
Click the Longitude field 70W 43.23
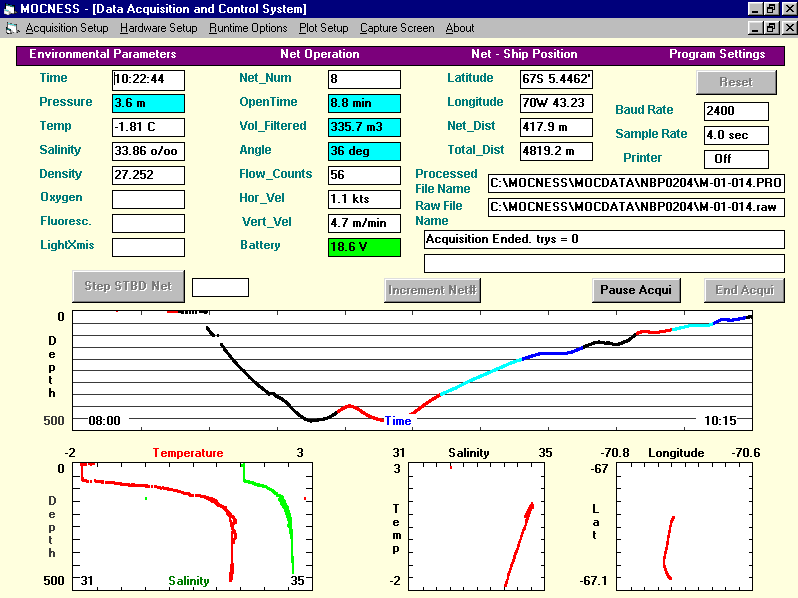[556, 103]
